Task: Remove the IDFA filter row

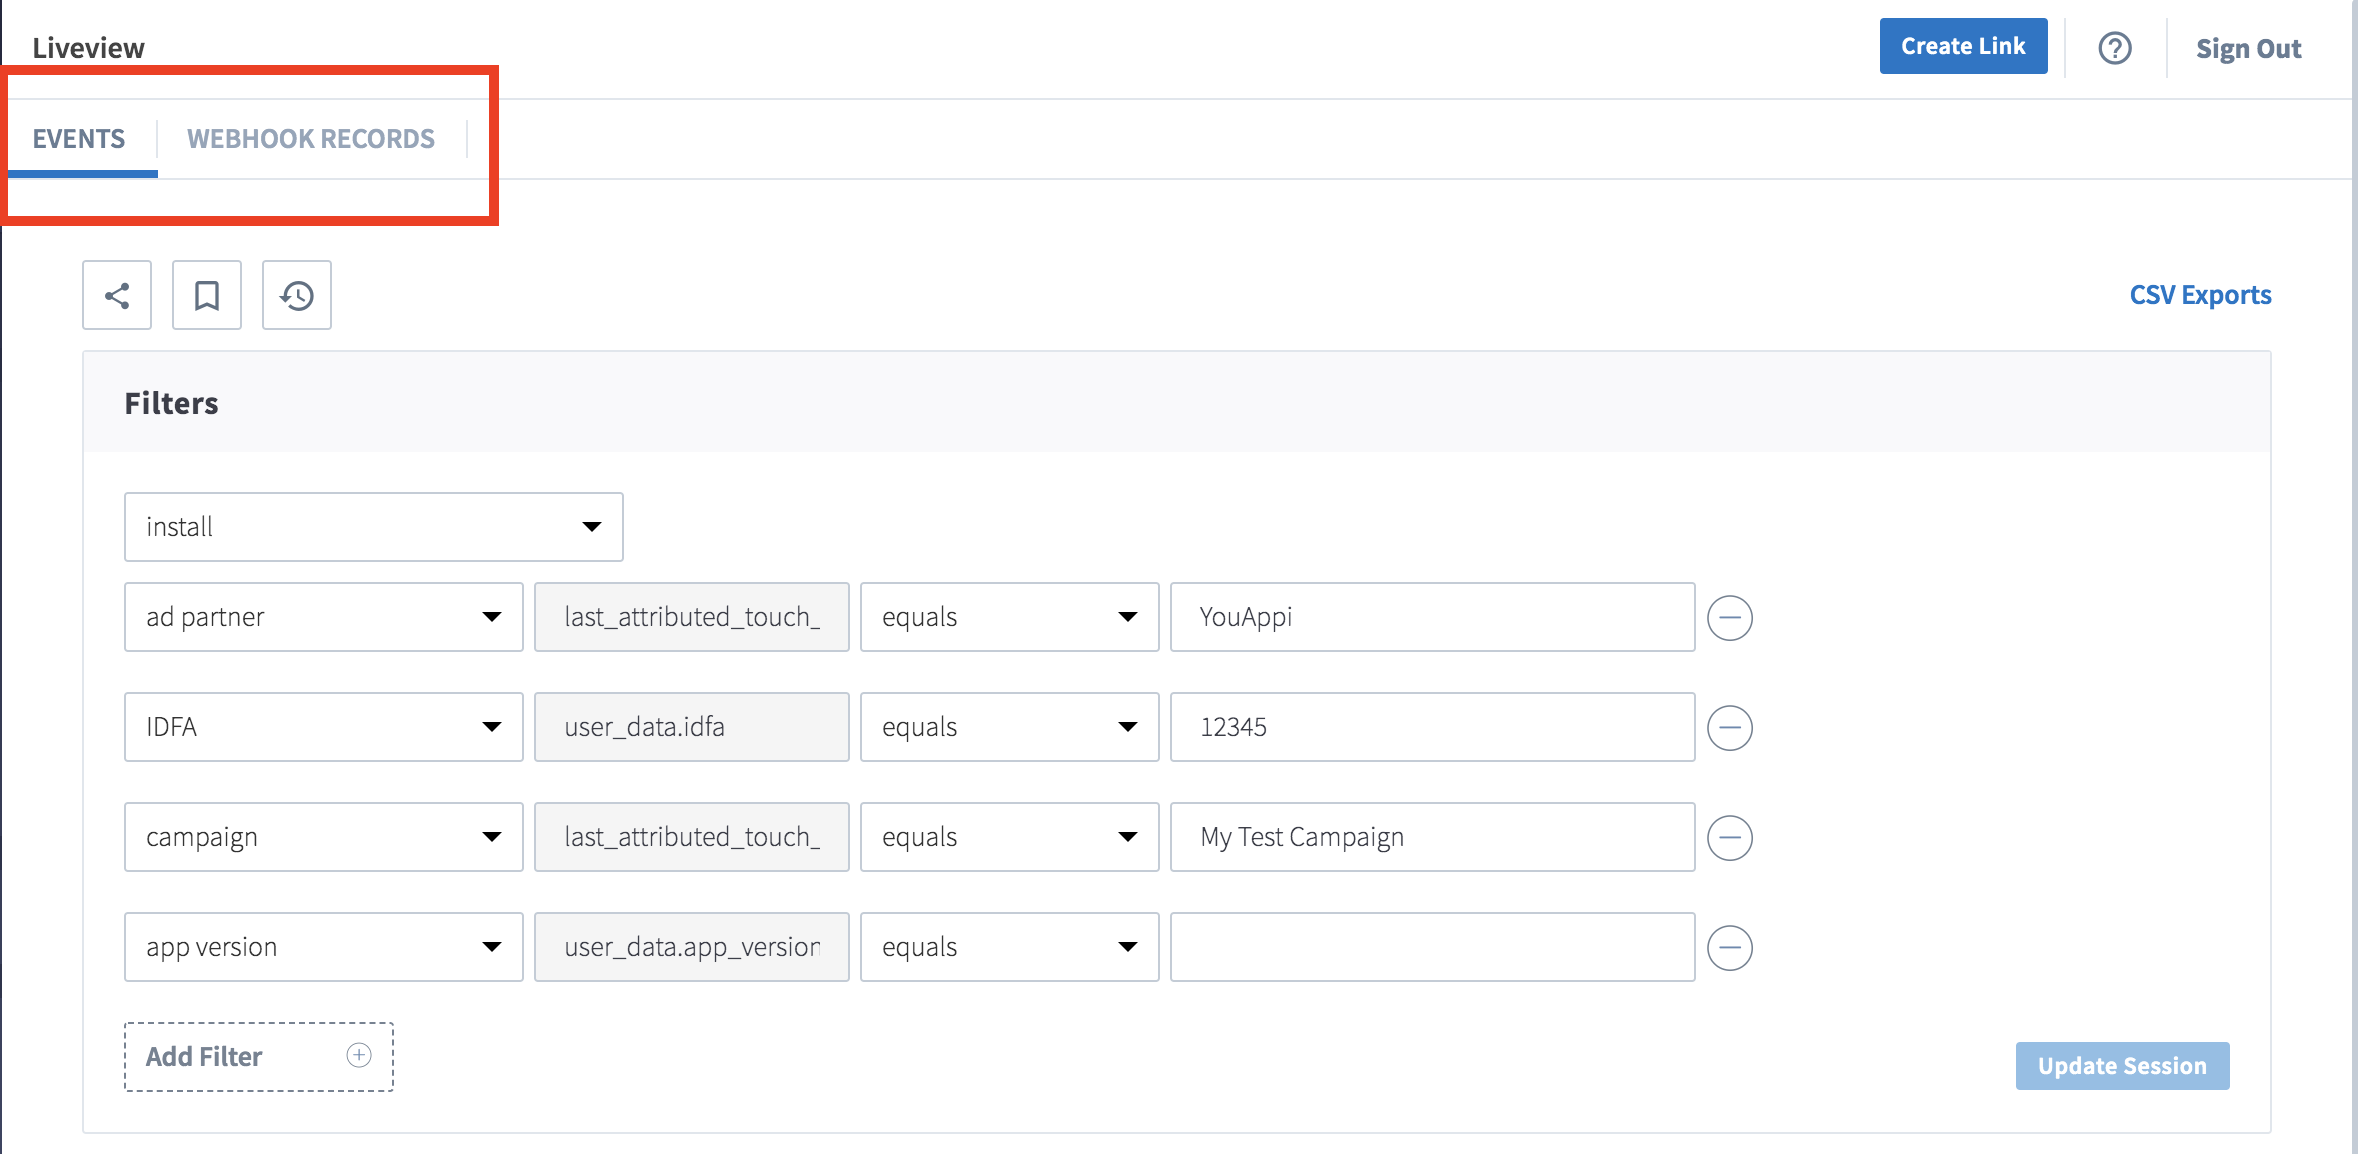Action: [x=1729, y=727]
